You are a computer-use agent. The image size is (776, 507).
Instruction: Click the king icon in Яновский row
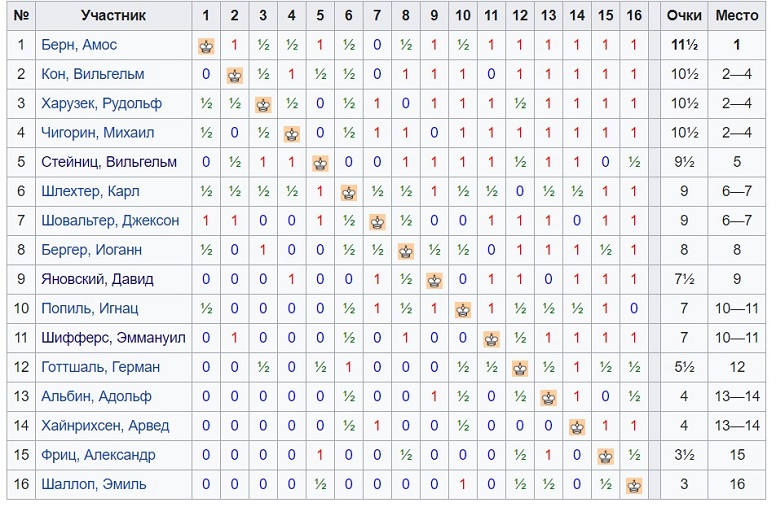tap(435, 281)
